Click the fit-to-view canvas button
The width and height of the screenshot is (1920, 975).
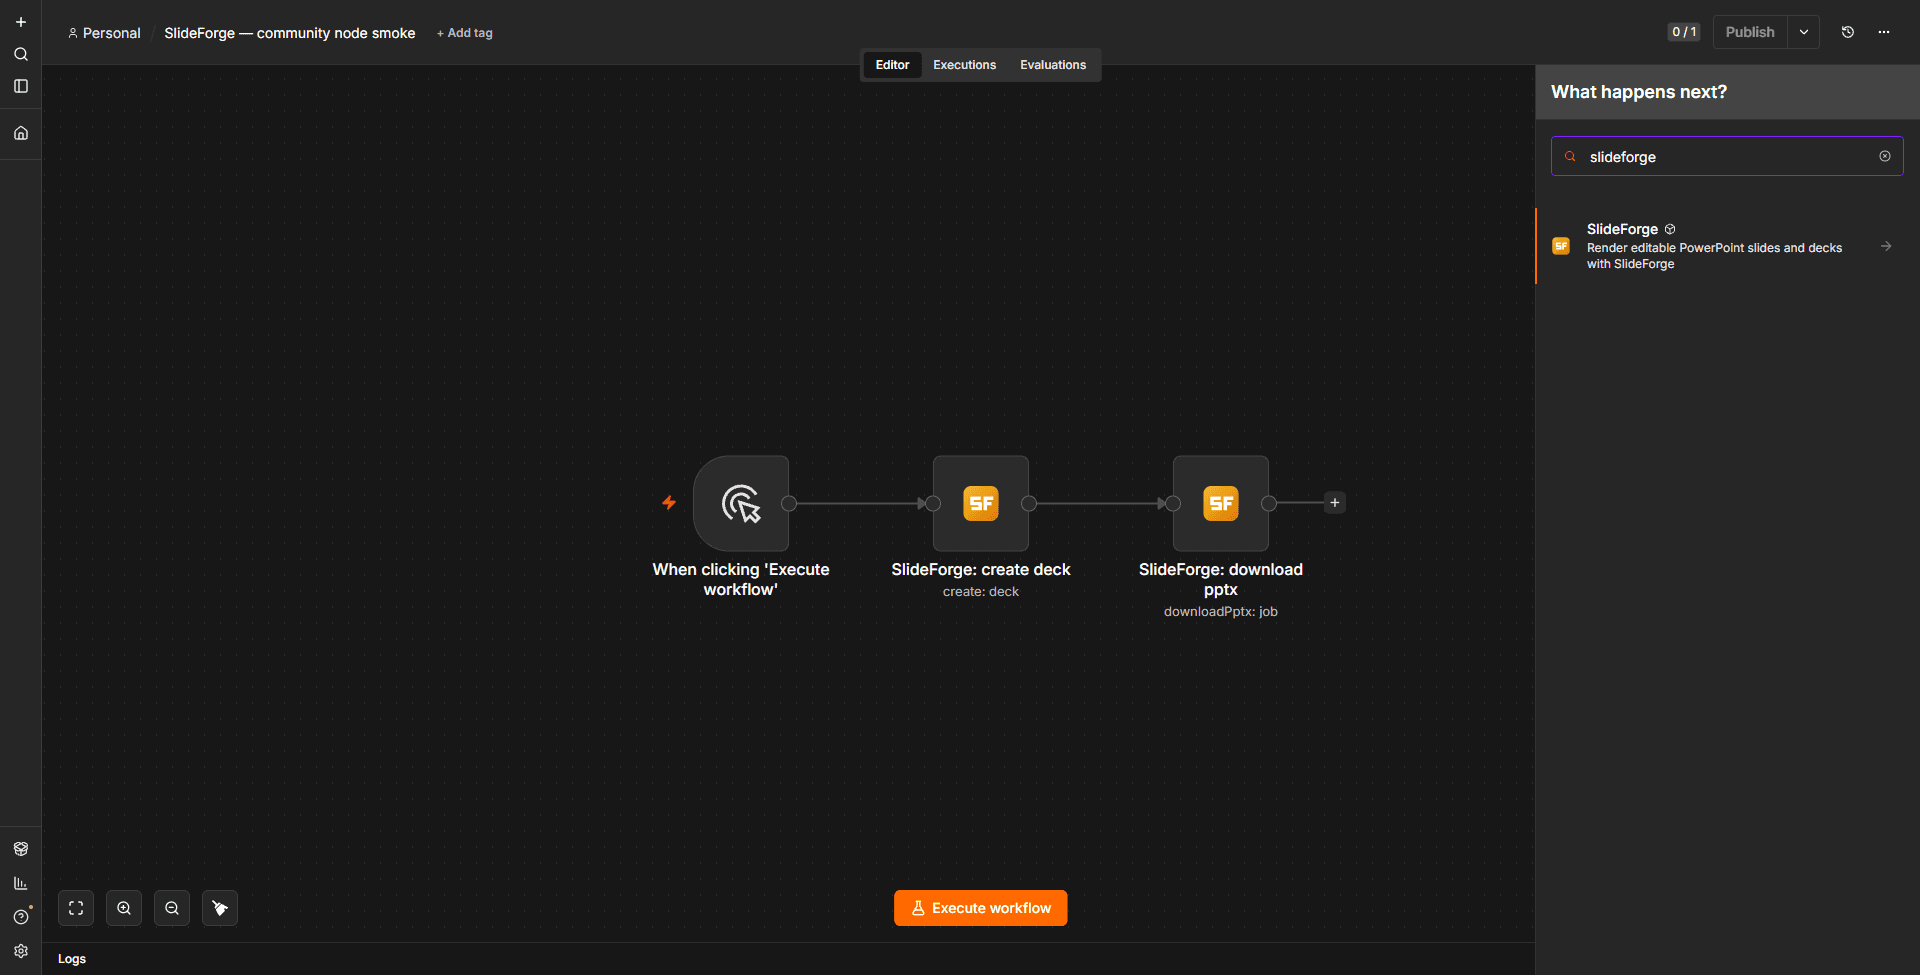(x=76, y=908)
